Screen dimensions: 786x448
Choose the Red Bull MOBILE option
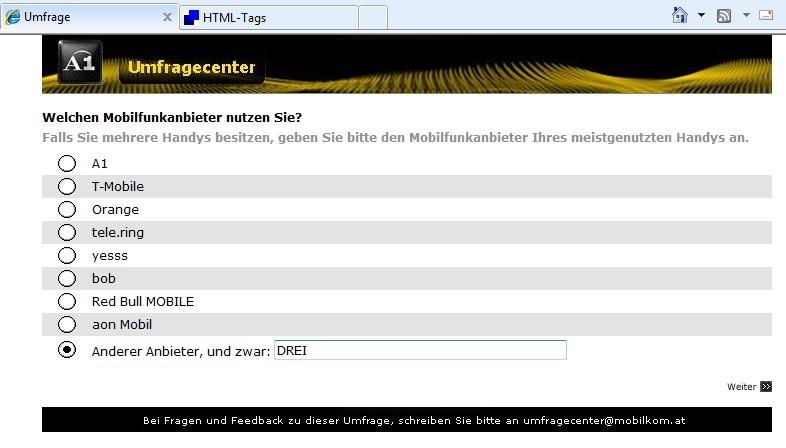coord(67,302)
